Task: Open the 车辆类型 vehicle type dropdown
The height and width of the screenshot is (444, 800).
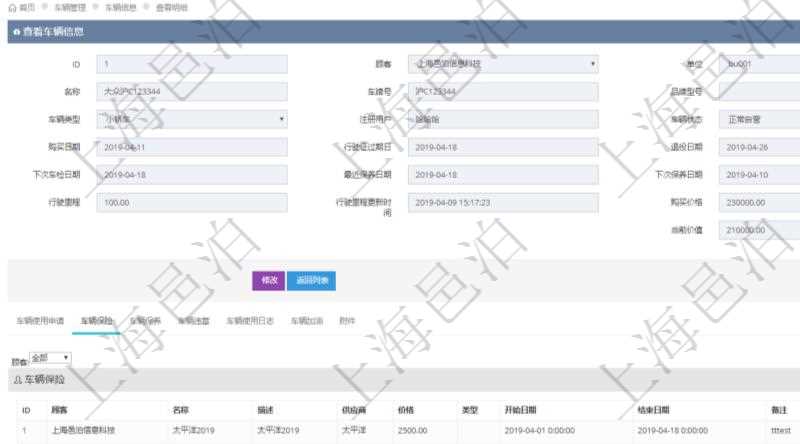Action: [x=191, y=119]
